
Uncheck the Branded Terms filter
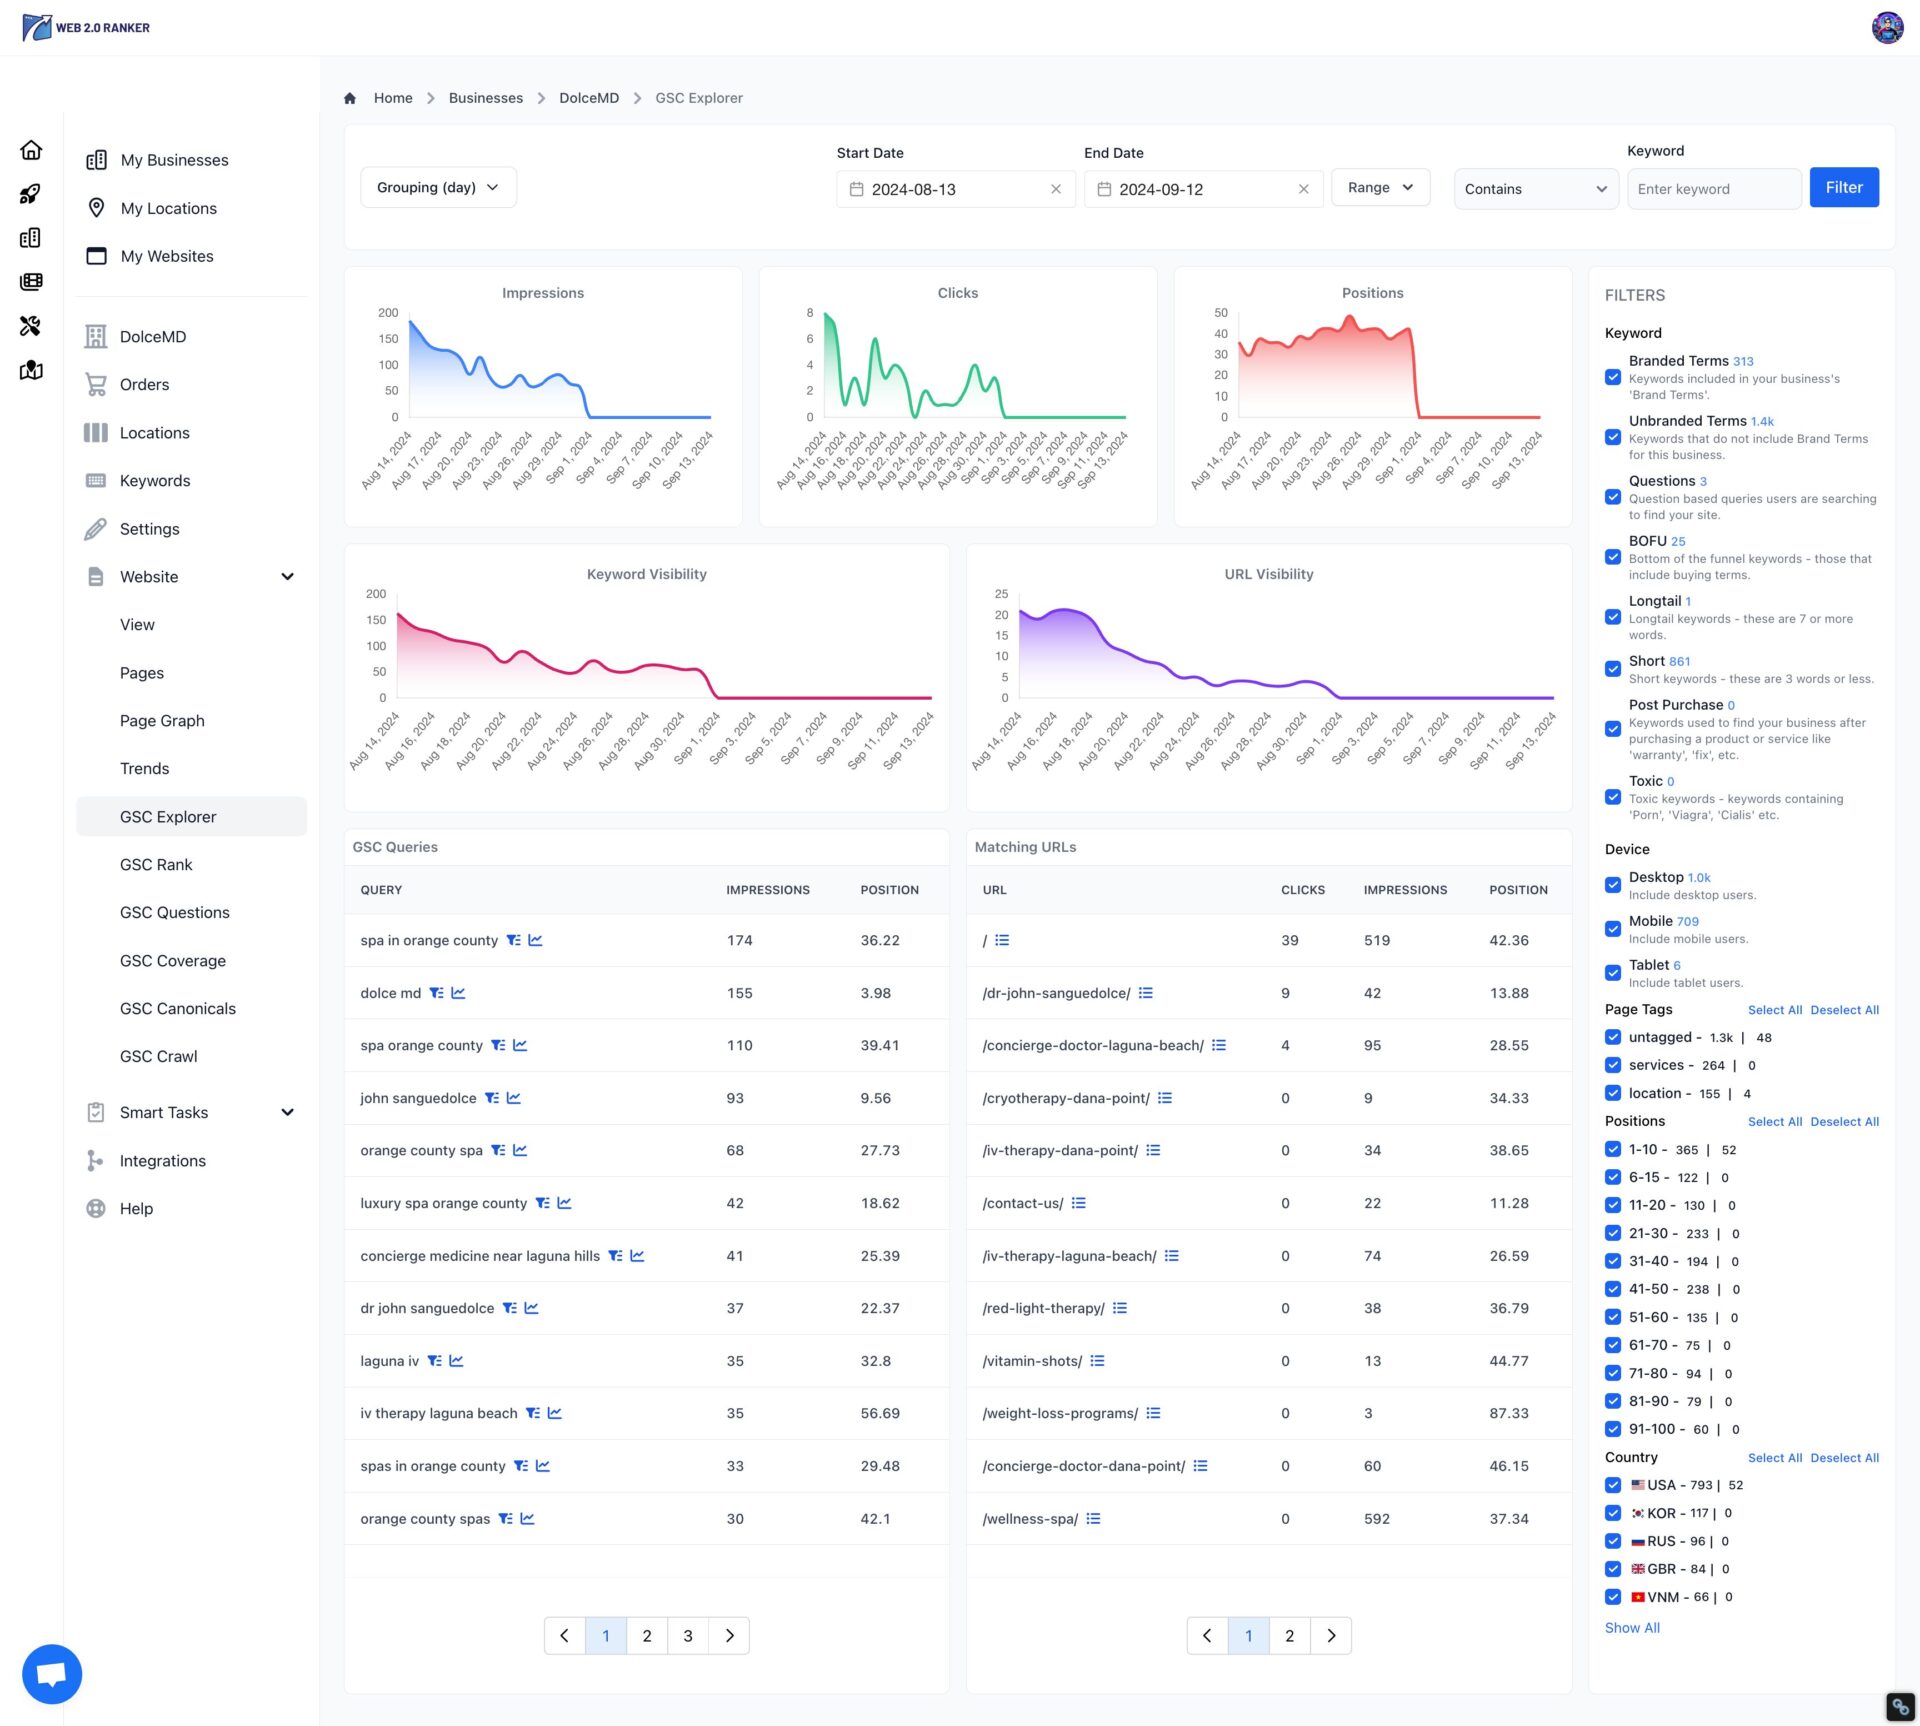tap(1613, 377)
